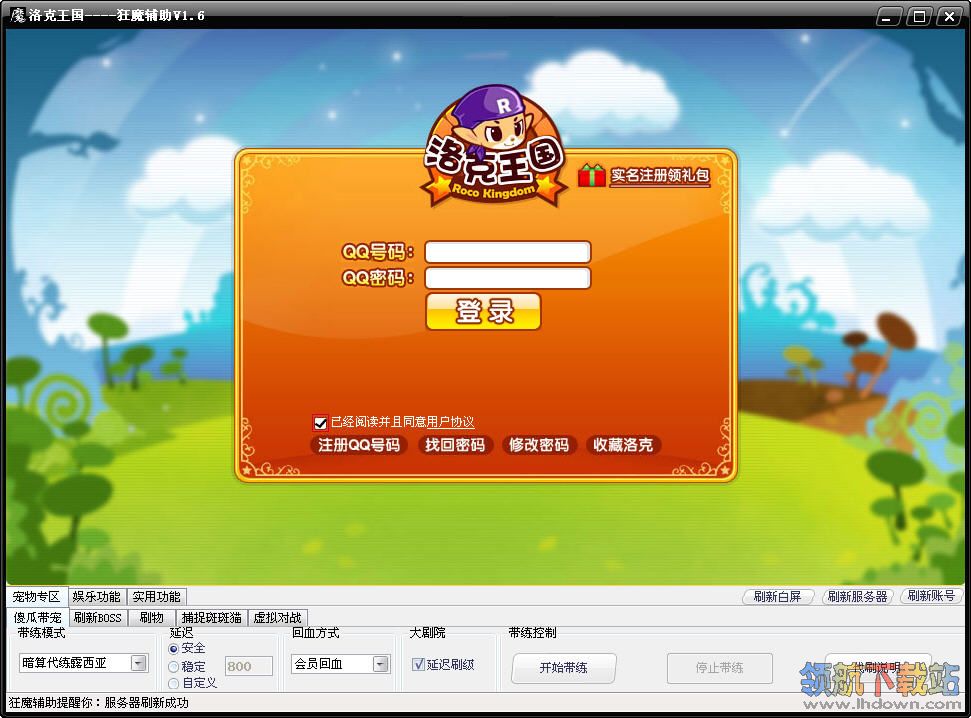The height and width of the screenshot is (718, 971).
Task: Click the app icon in title bar
Action: click(x=17, y=15)
